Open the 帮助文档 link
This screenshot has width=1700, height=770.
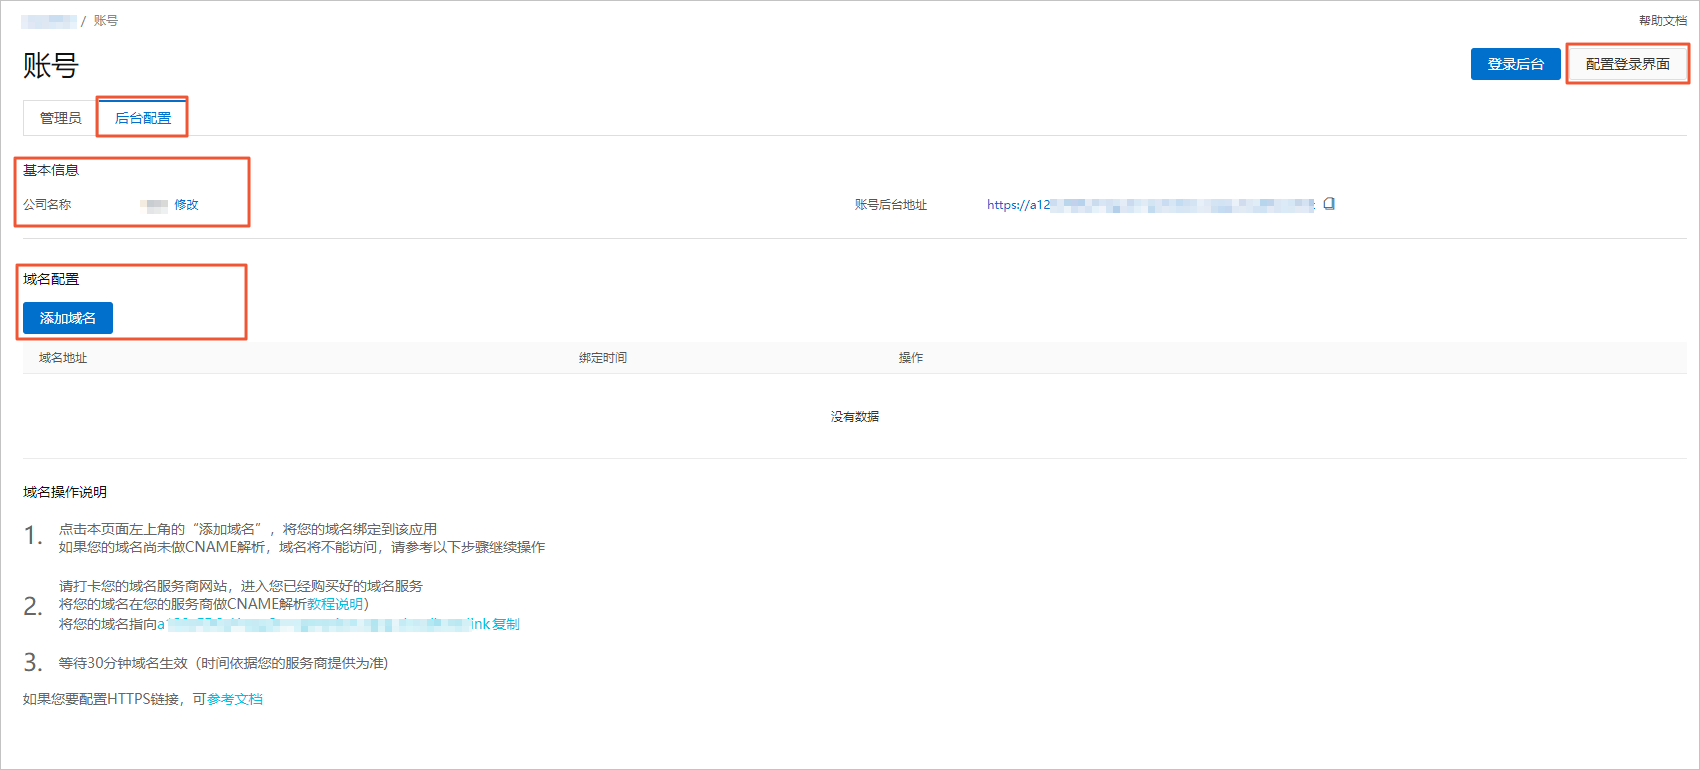[1662, 20]
